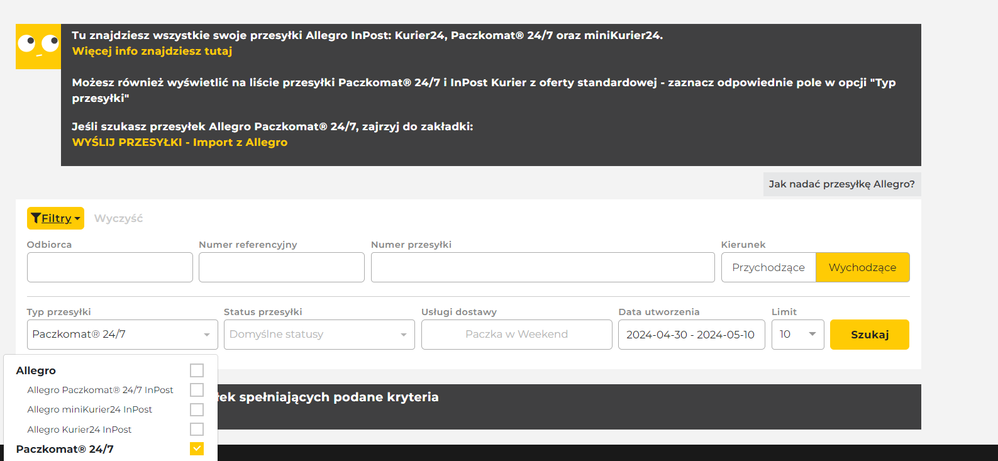Click Jak nadać przesyłkę Allegro? button
The height and width of the screenshot is (461, 998).
coord(841,185)
